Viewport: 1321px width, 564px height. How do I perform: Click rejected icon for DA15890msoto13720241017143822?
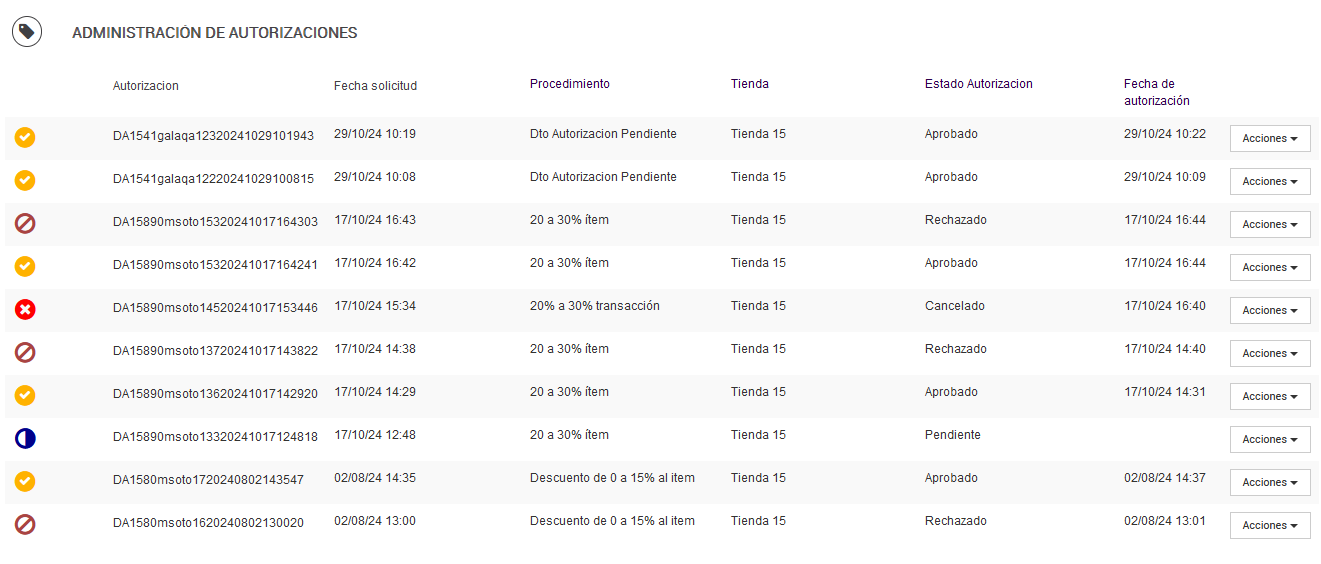(25, 352)
